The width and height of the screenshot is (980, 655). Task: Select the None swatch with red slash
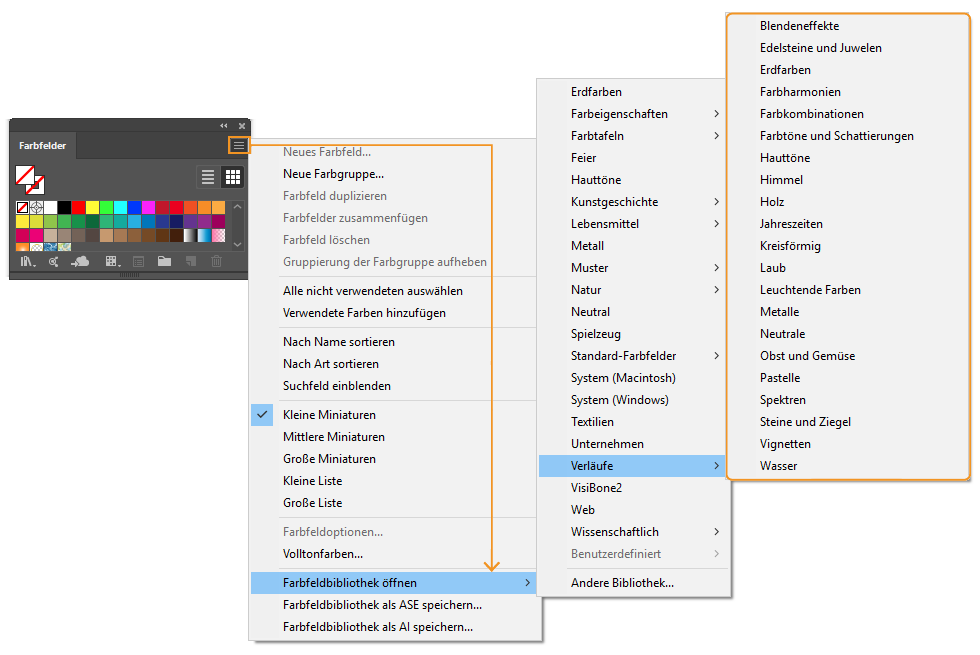pos(22,208)
